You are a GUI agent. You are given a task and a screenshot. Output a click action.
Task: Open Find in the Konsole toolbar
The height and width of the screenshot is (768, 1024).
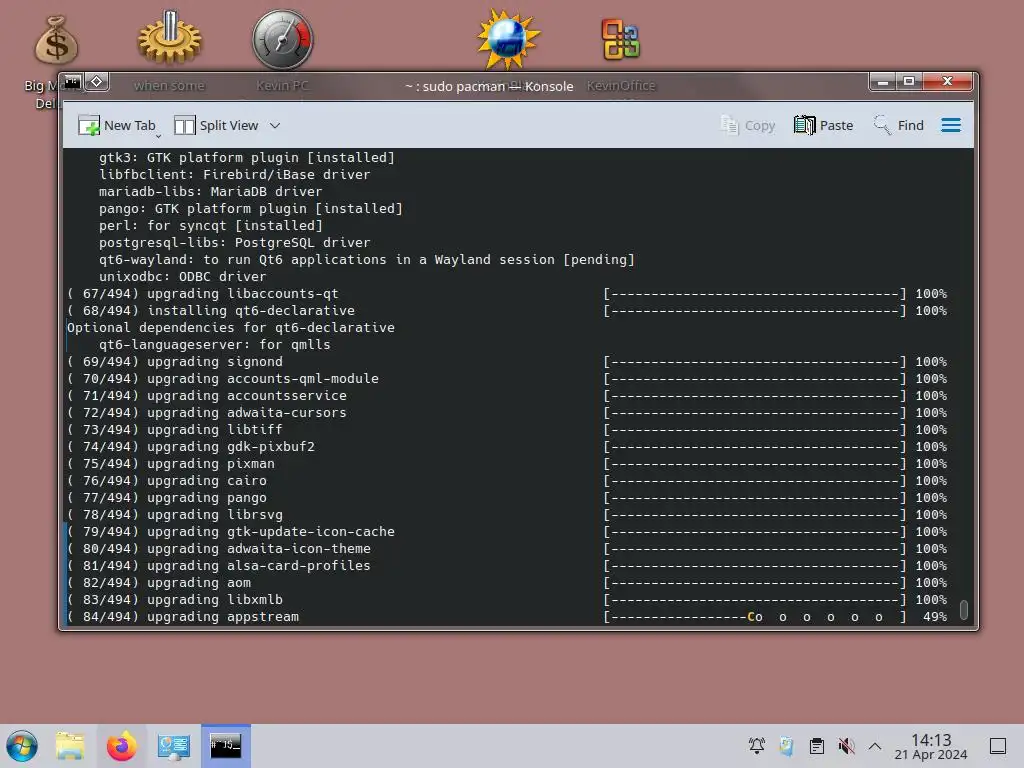coord(899,125)
